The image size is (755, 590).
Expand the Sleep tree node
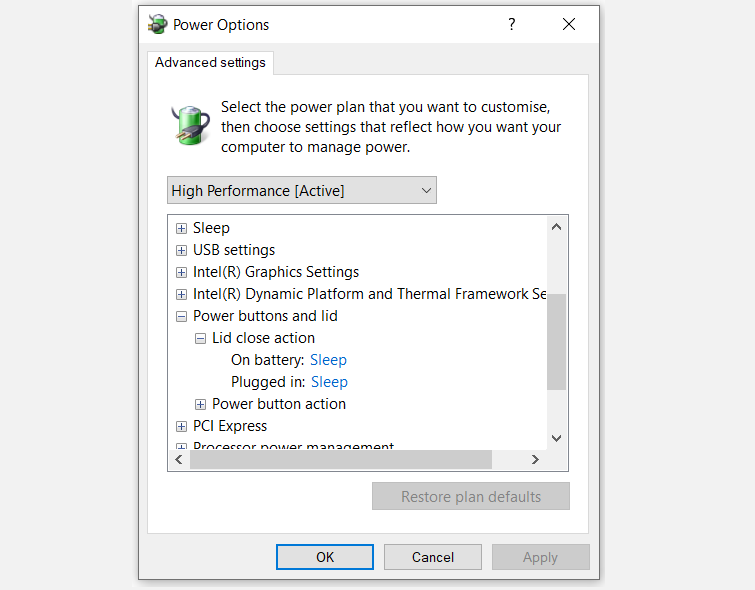tap(181, 228)
